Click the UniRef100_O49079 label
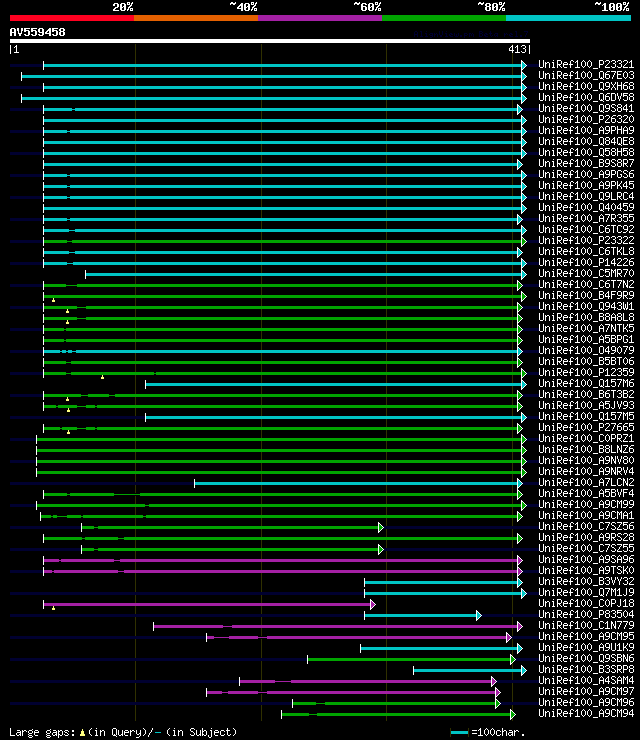Viewport: 640px width, 740px height. pos(586,350)
